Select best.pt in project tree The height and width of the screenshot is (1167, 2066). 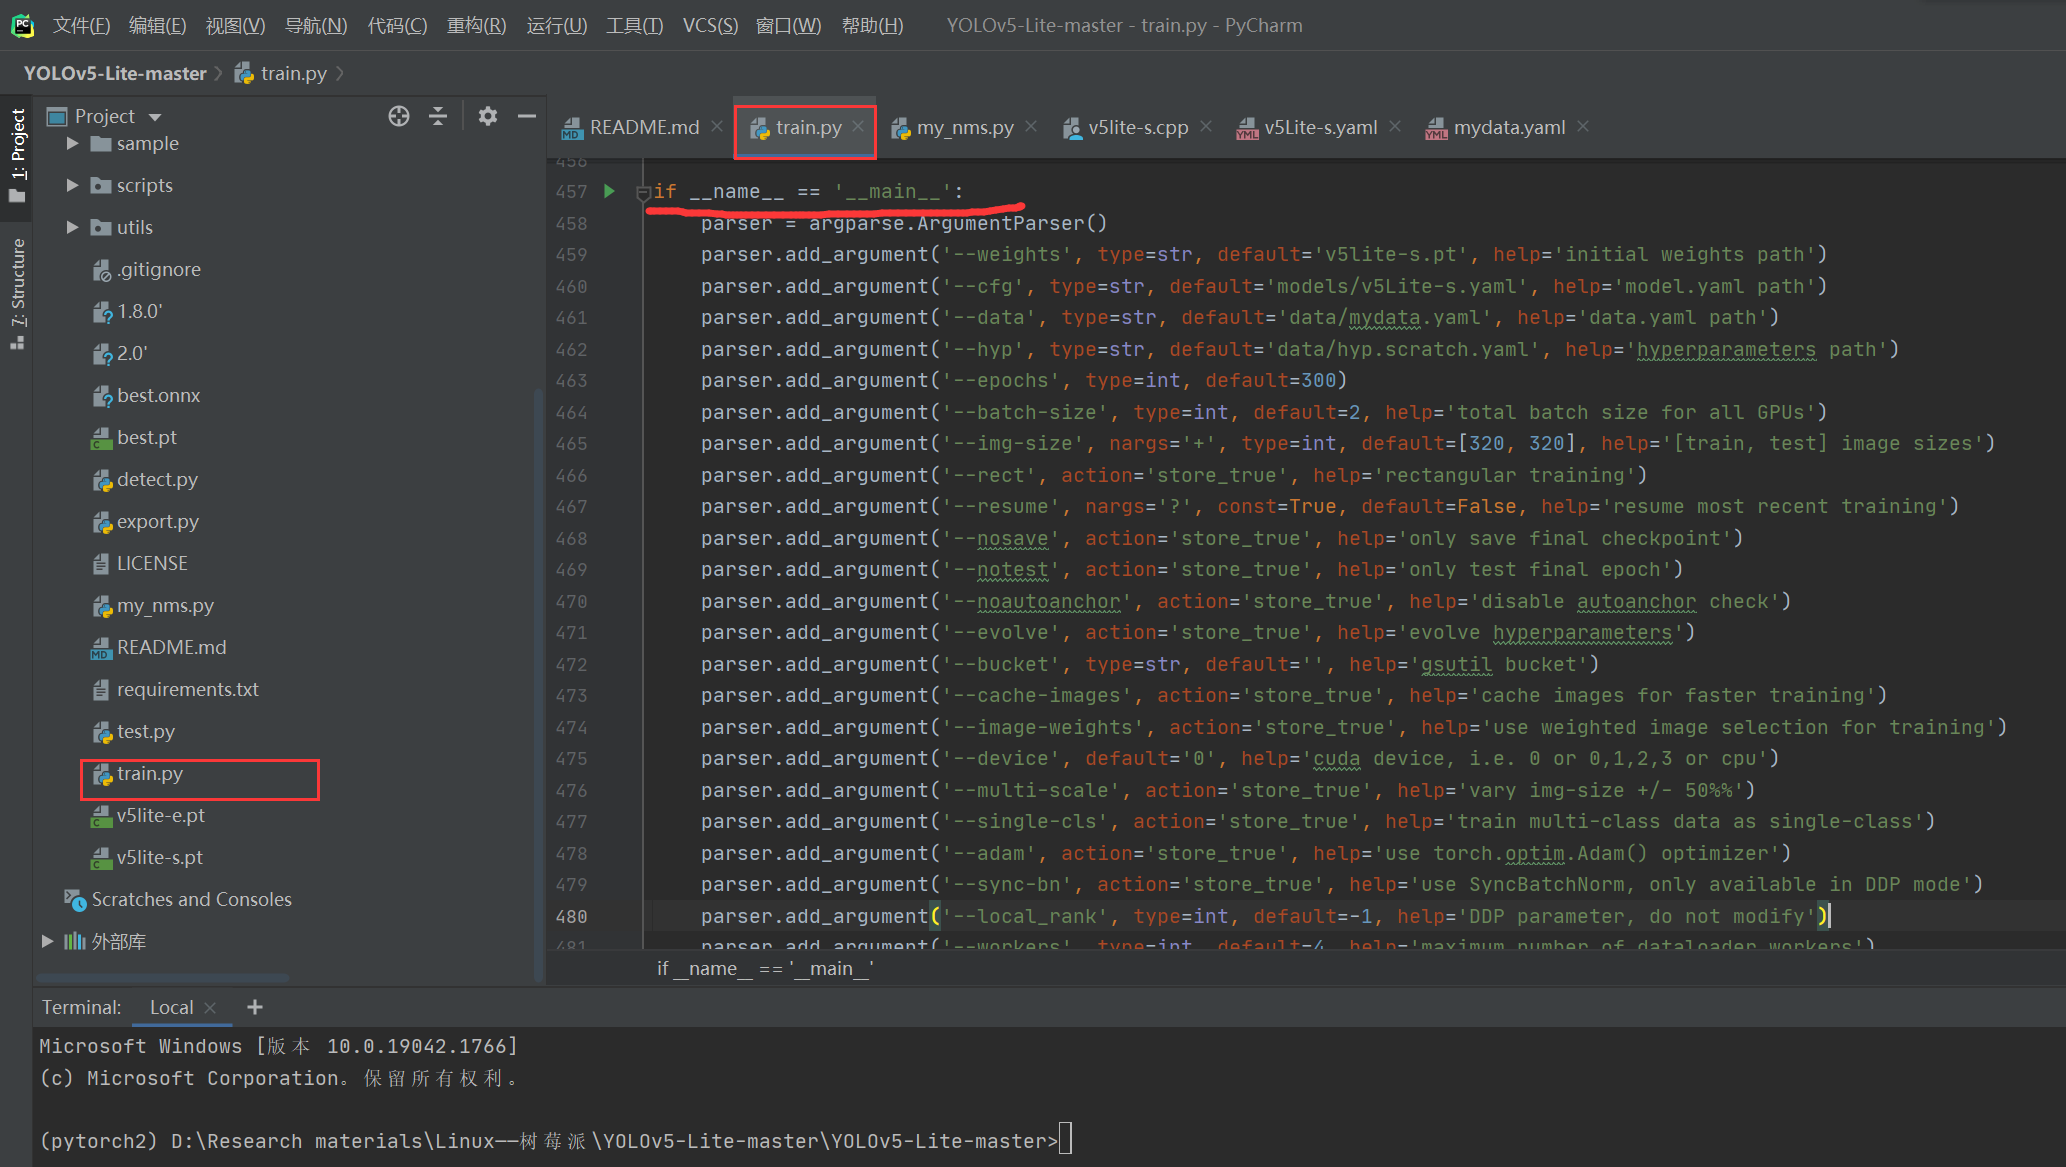pos(134,437)
